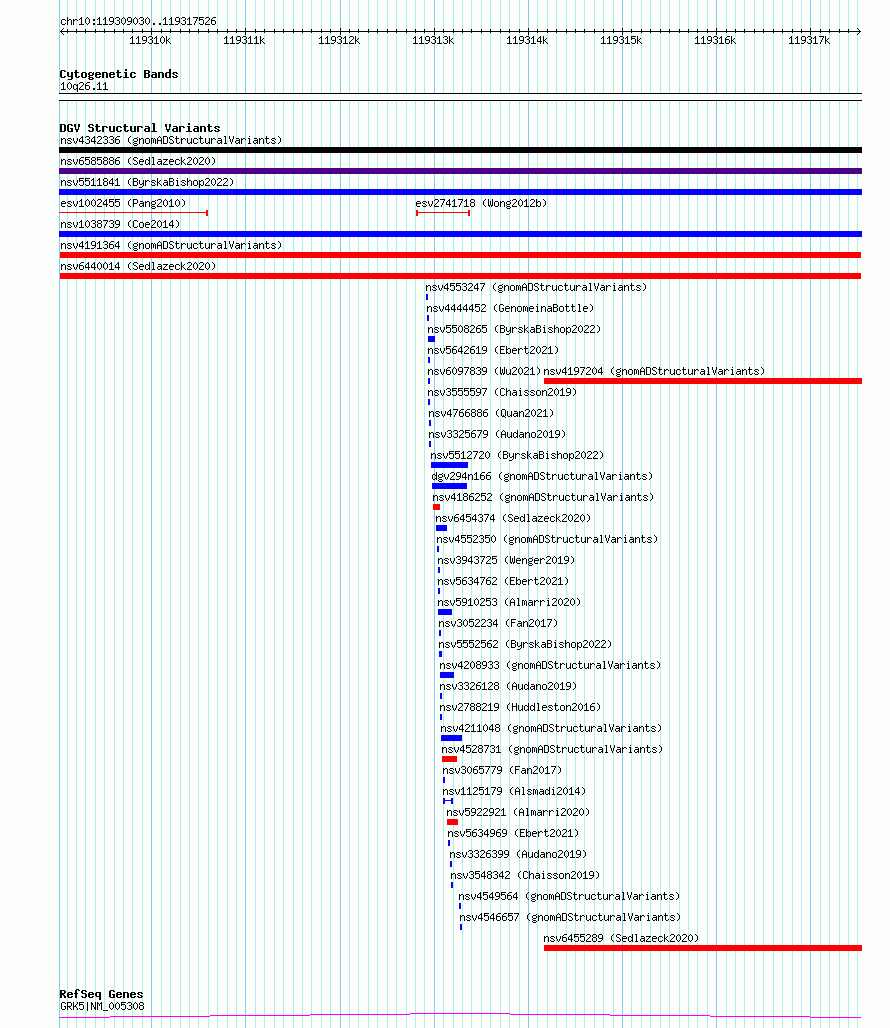Select the nsv4191364 gnomADStructuralVariants label
890x1028 pixels.
[171, 245]
